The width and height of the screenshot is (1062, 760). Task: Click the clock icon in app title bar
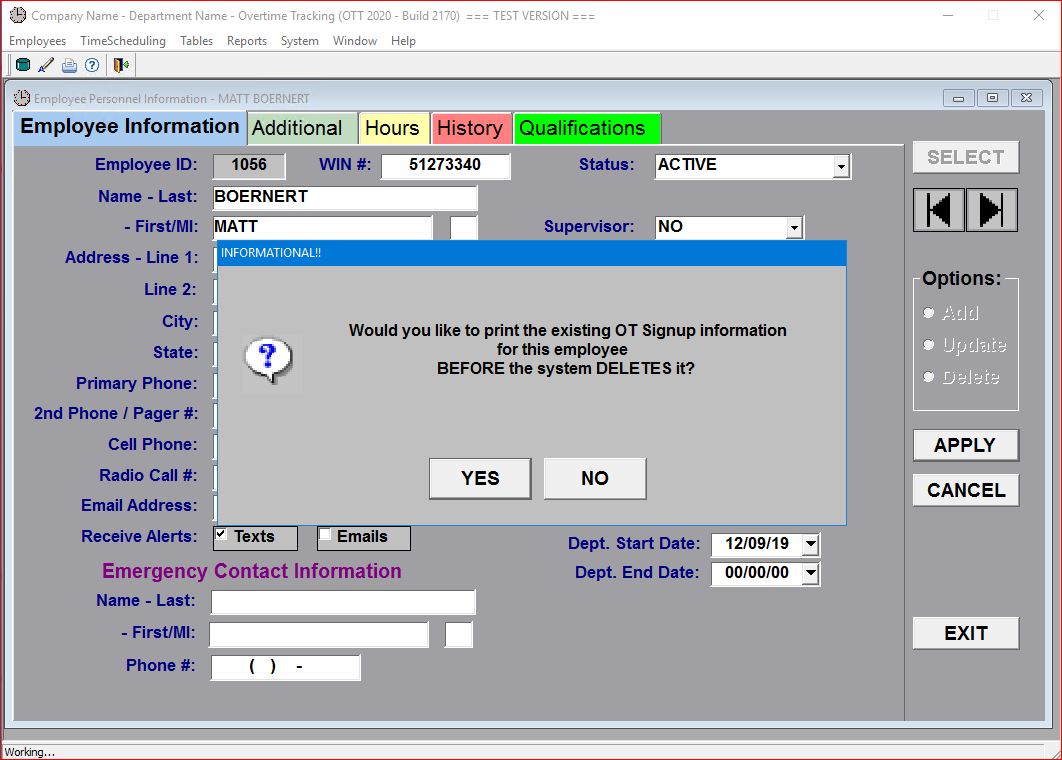pos(18,15)
